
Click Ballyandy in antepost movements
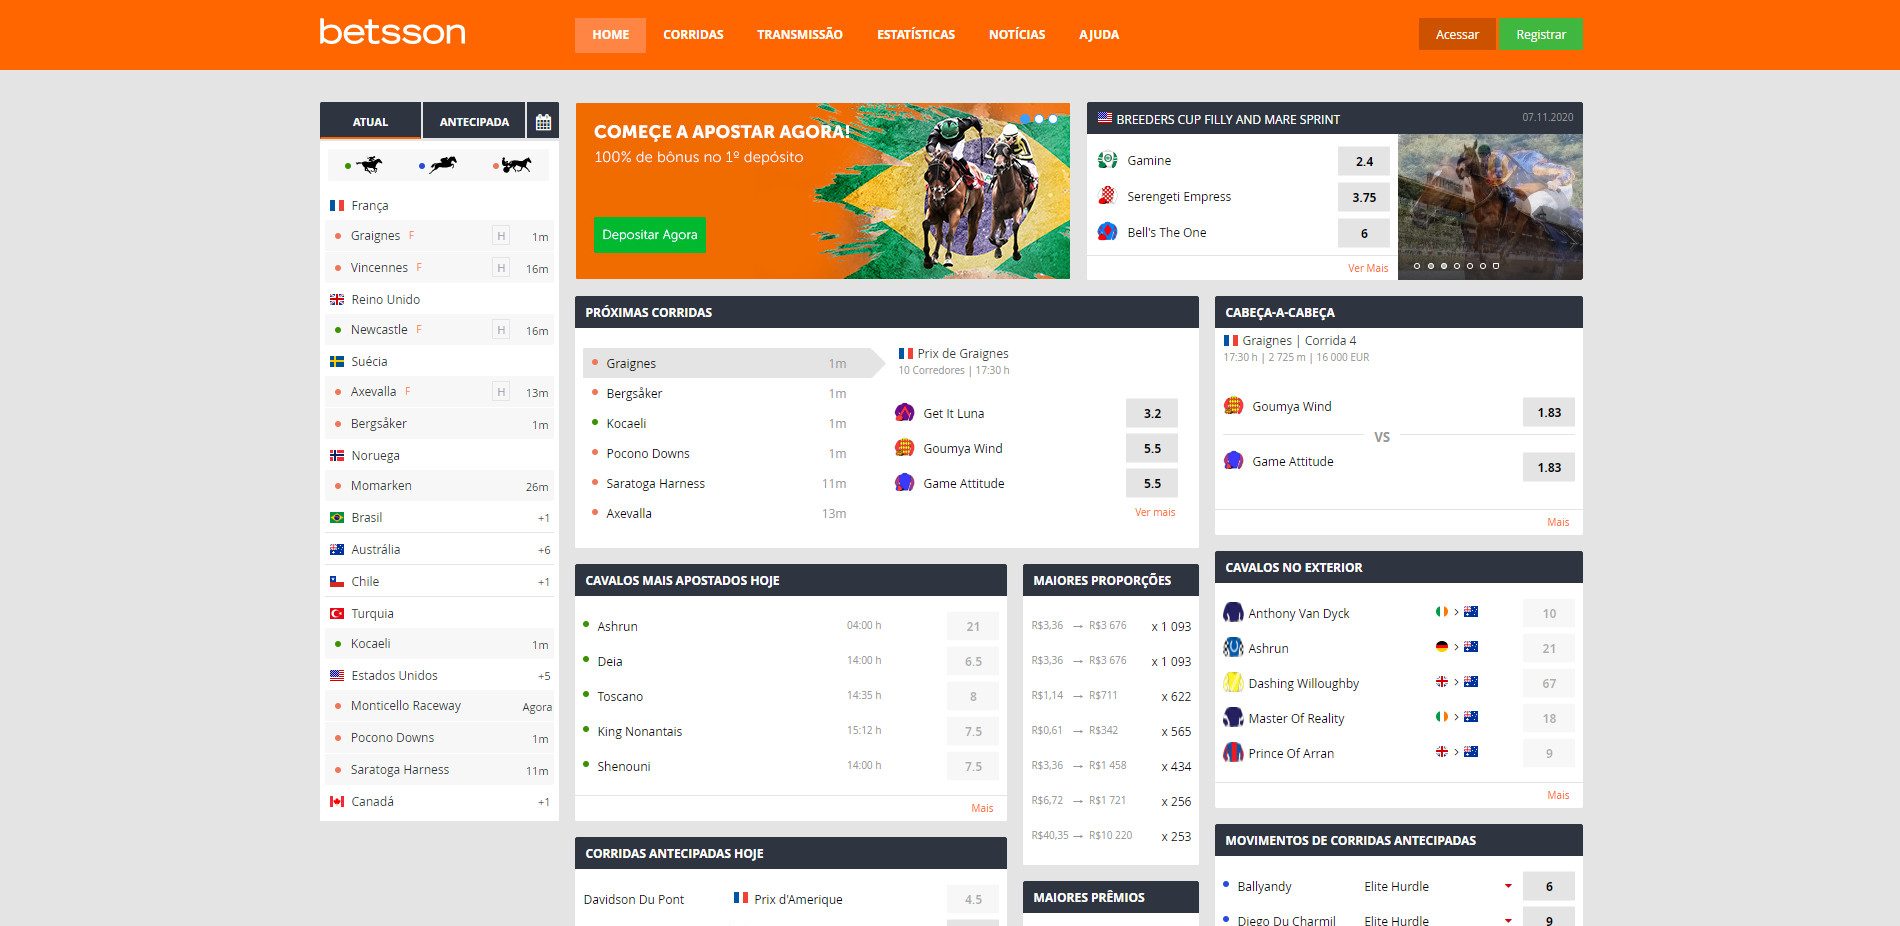pos(1264,887)
